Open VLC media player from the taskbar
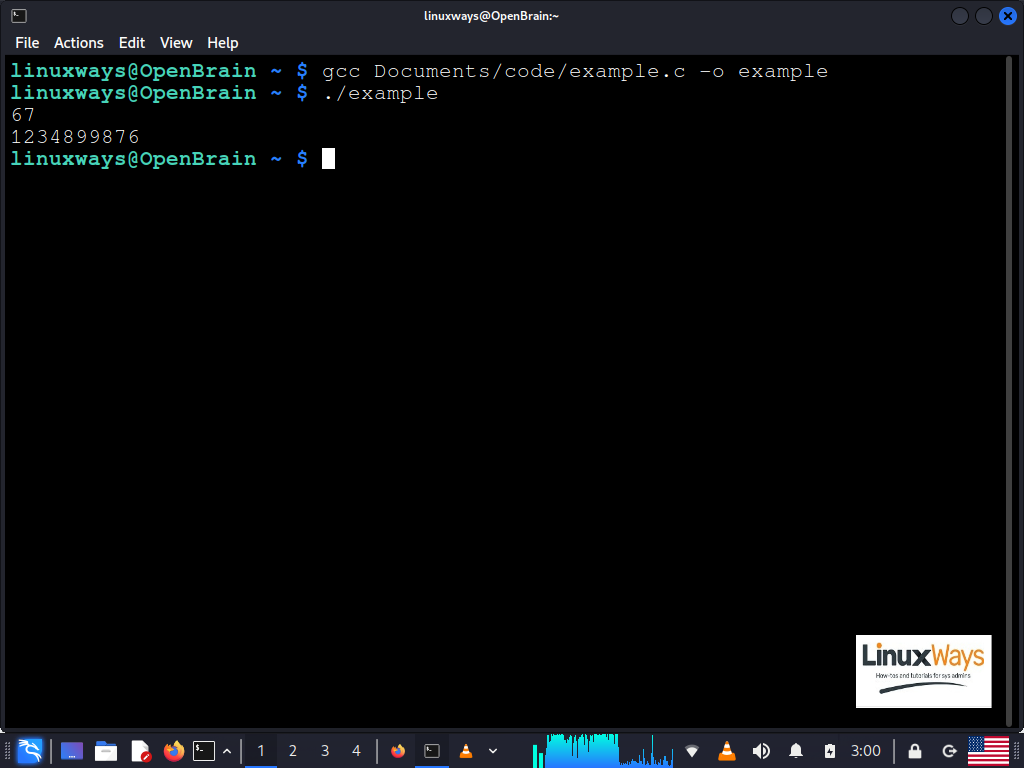This screenshot has height=768, width=1024. 465,750
